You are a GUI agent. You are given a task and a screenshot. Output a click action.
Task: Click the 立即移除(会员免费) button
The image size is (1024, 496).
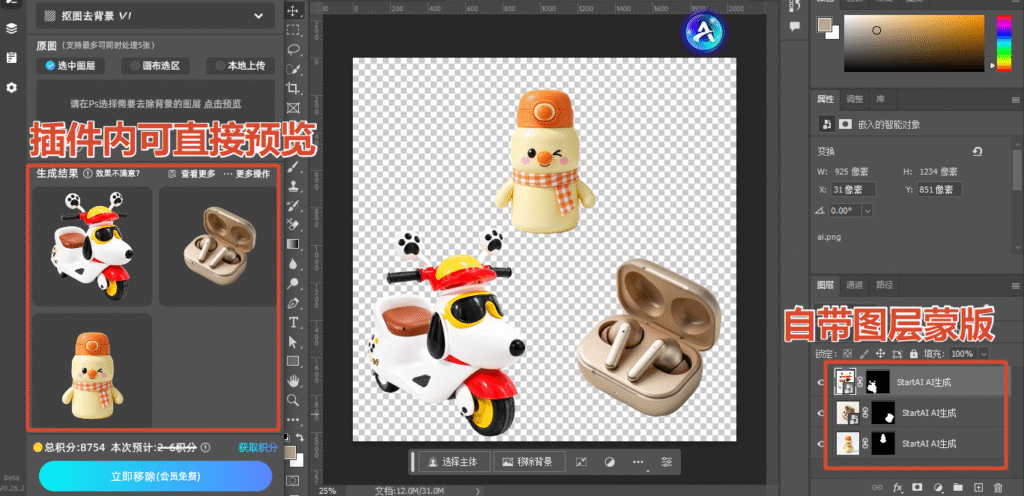pos(155,476)
